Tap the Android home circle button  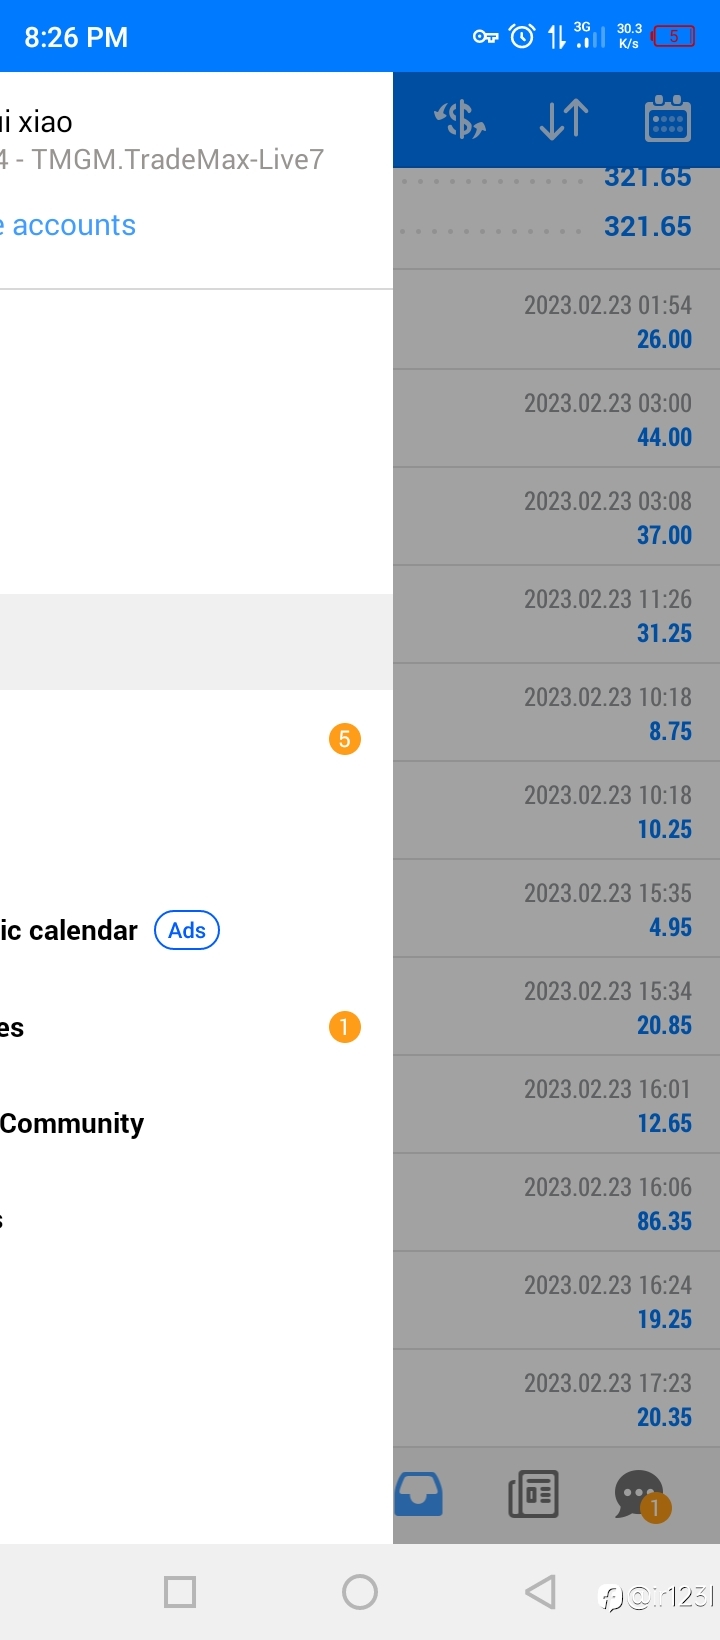[x=360, y=1591]
